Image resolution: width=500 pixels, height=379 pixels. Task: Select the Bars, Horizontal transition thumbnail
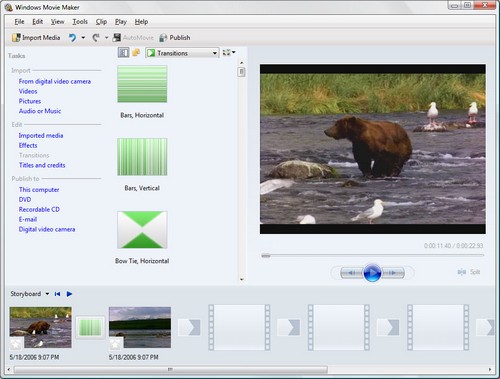(142, 84)
